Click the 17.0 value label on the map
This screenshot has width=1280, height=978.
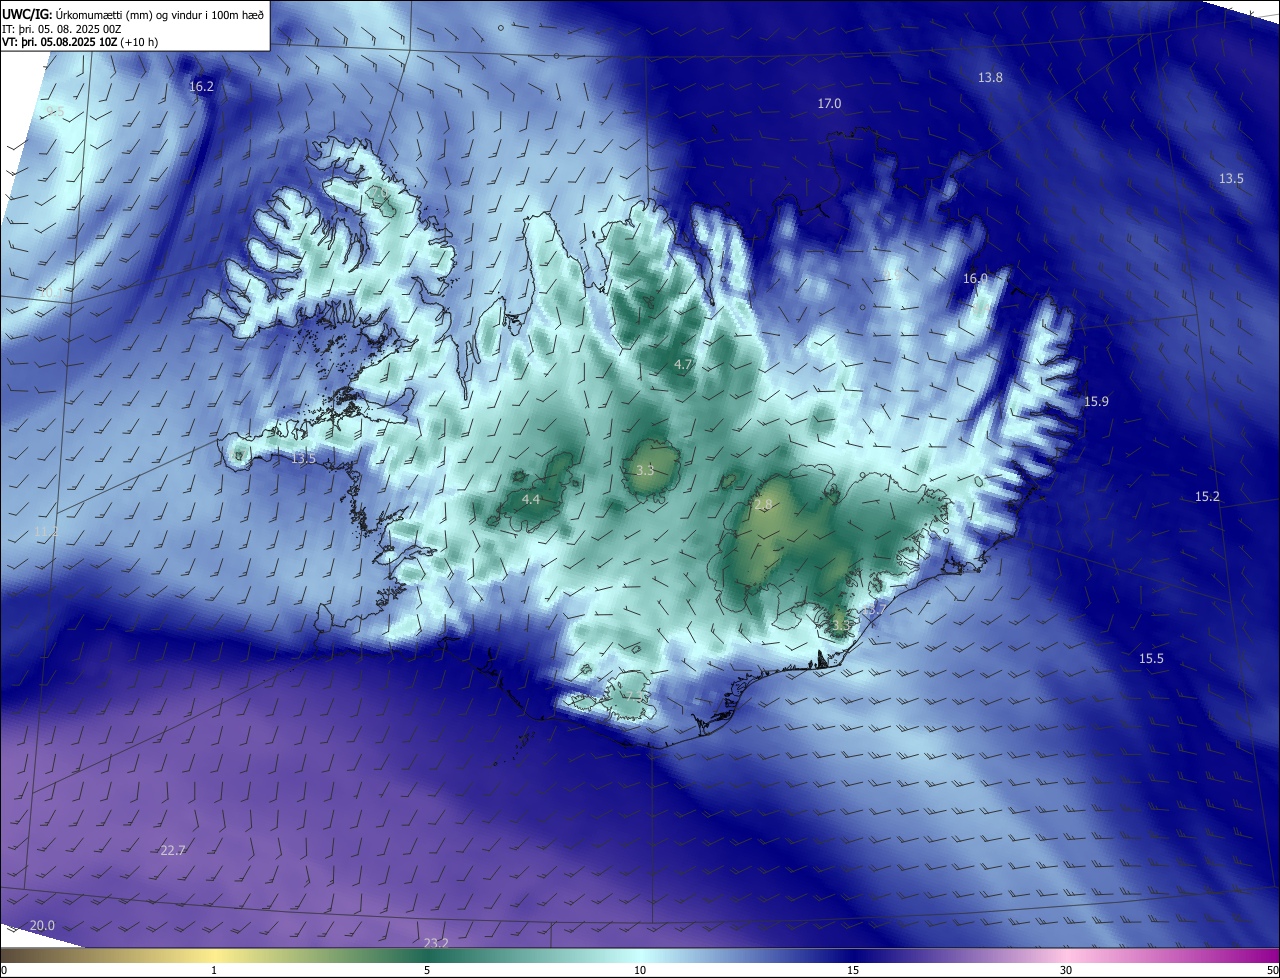[829, 104]
